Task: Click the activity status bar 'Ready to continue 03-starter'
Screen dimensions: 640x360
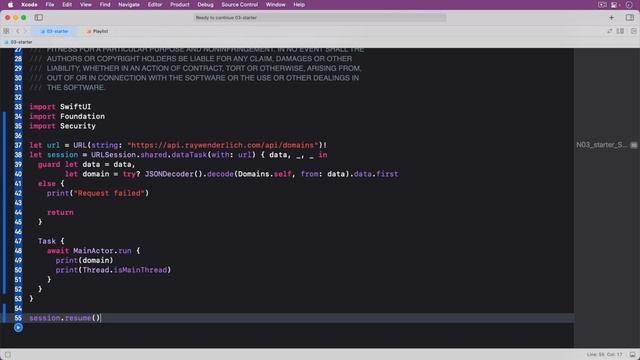Action: (320, 18)
